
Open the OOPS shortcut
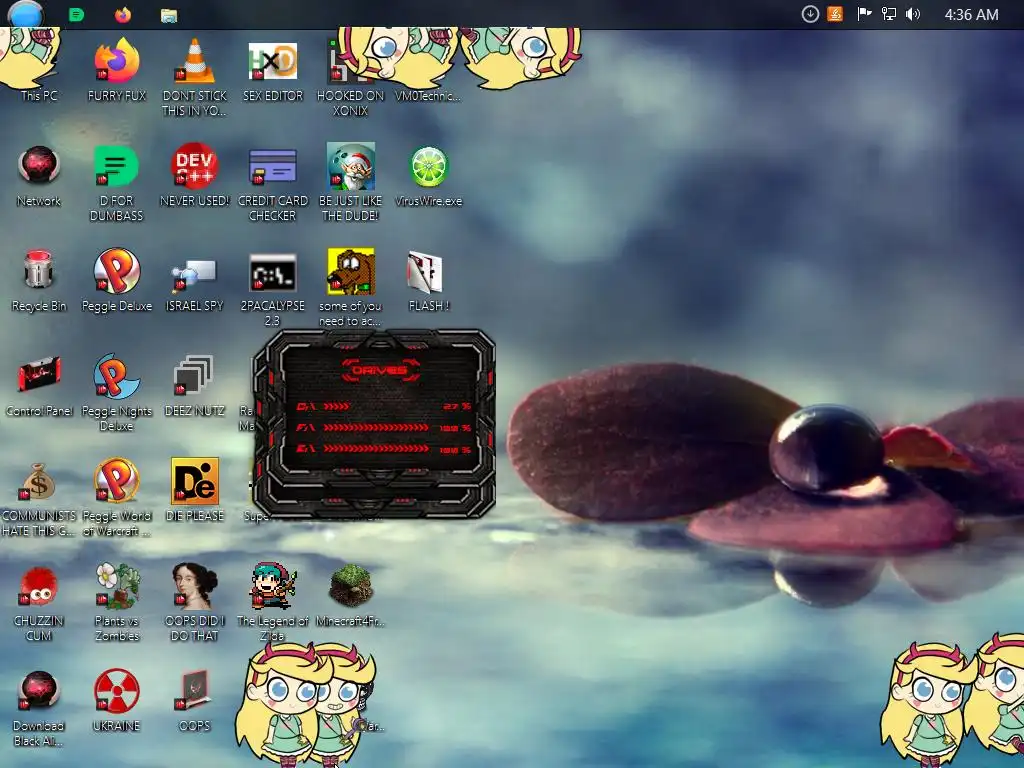point(195,701)
